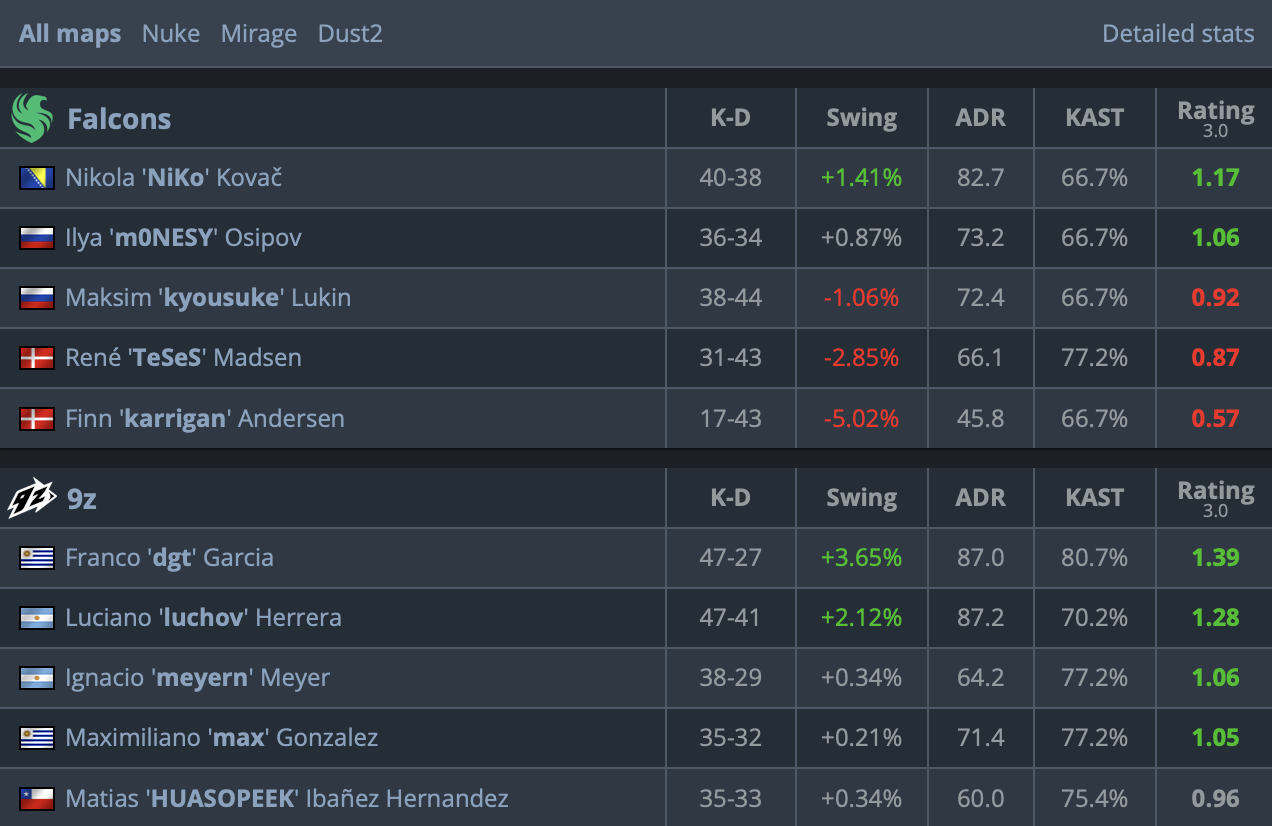Click dgt's Uruguayan flag icon

[37, 558]
